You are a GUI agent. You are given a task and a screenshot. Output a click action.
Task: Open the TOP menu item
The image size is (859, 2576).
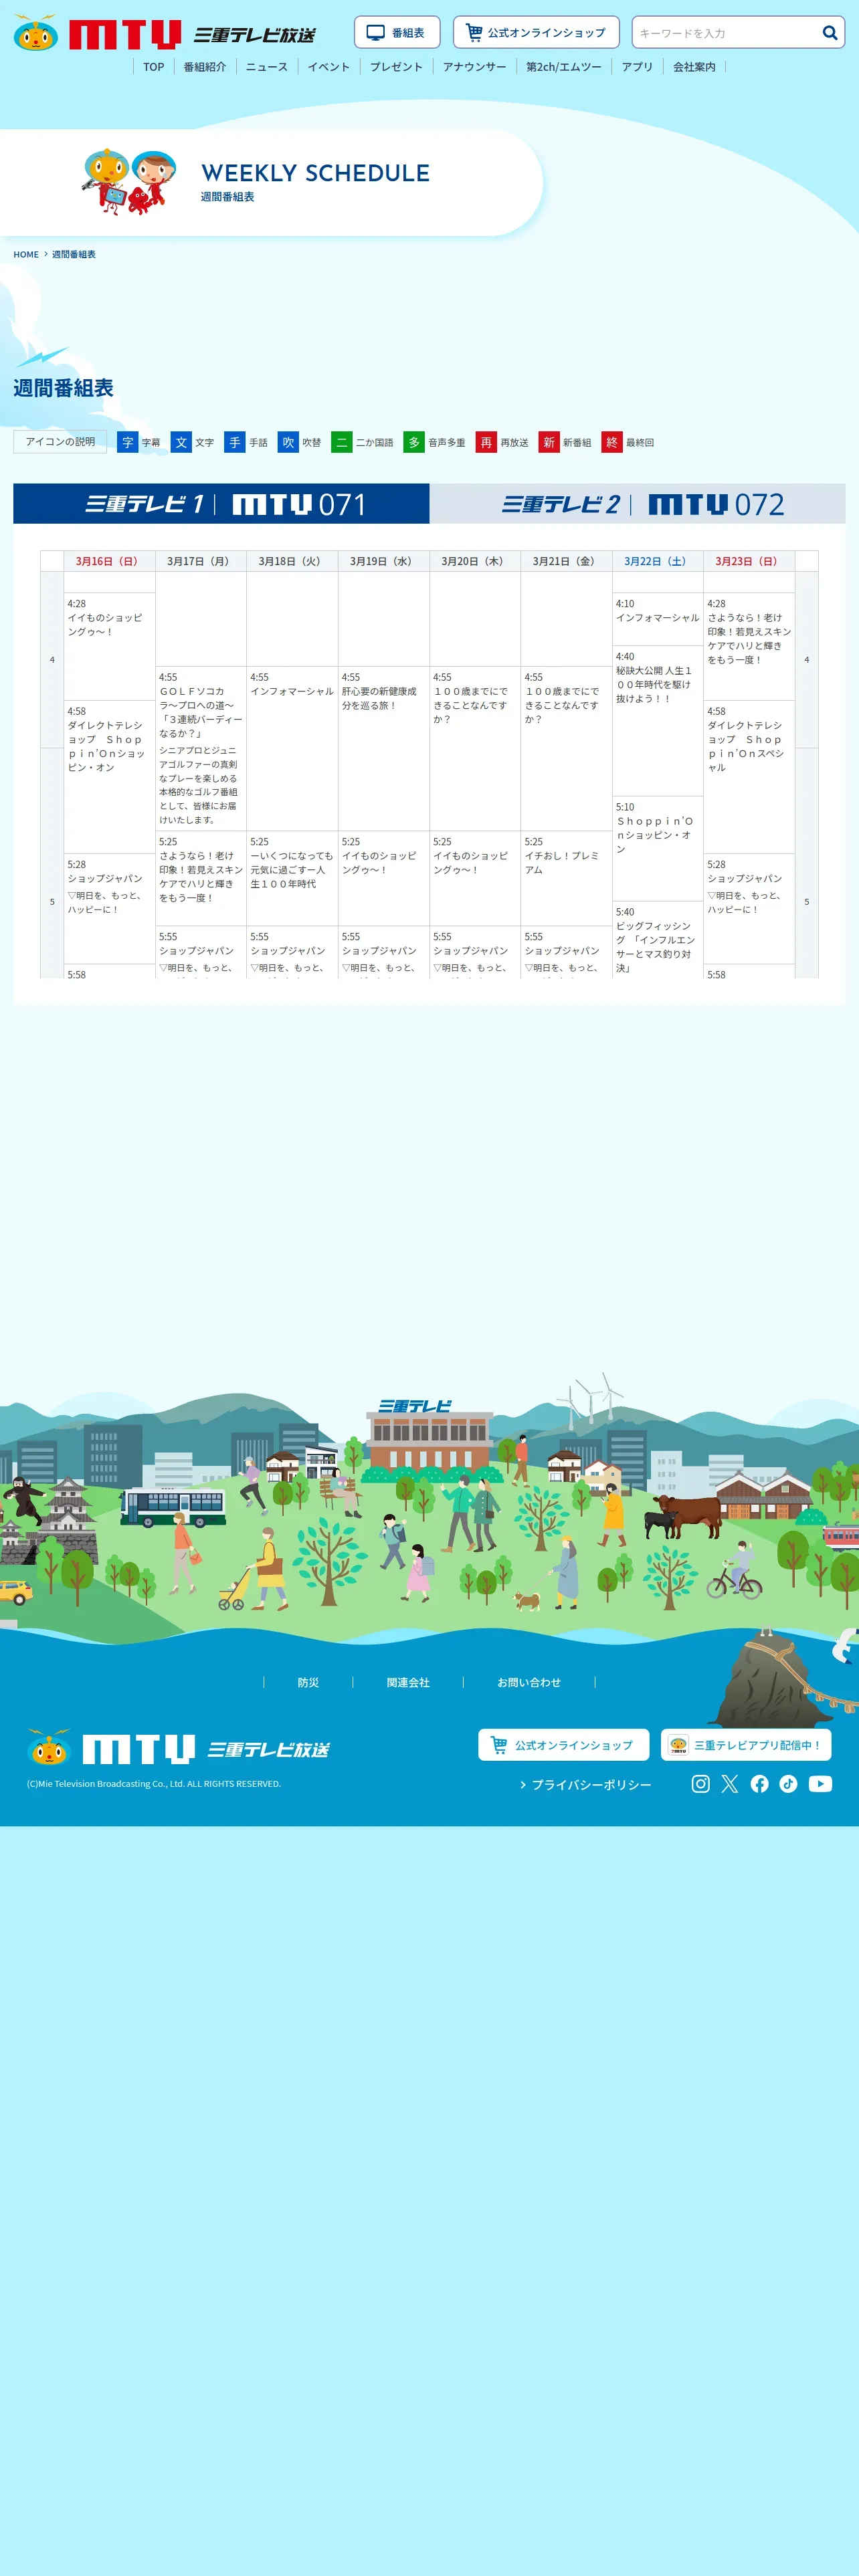click(x=153, y=67)
